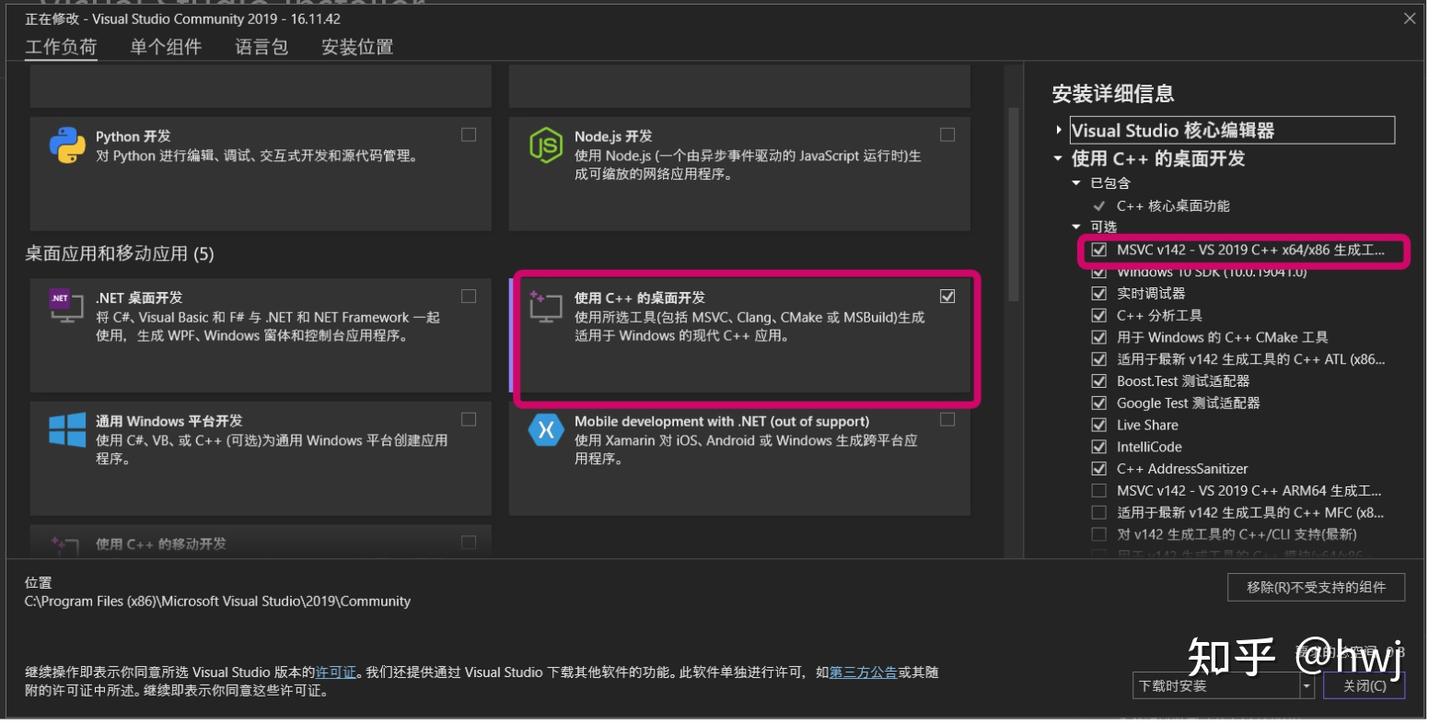The image size is (1440, 725).
Task: Check MSVC v142 ARM64 build tools
Action: click(x=1099, y=491)
